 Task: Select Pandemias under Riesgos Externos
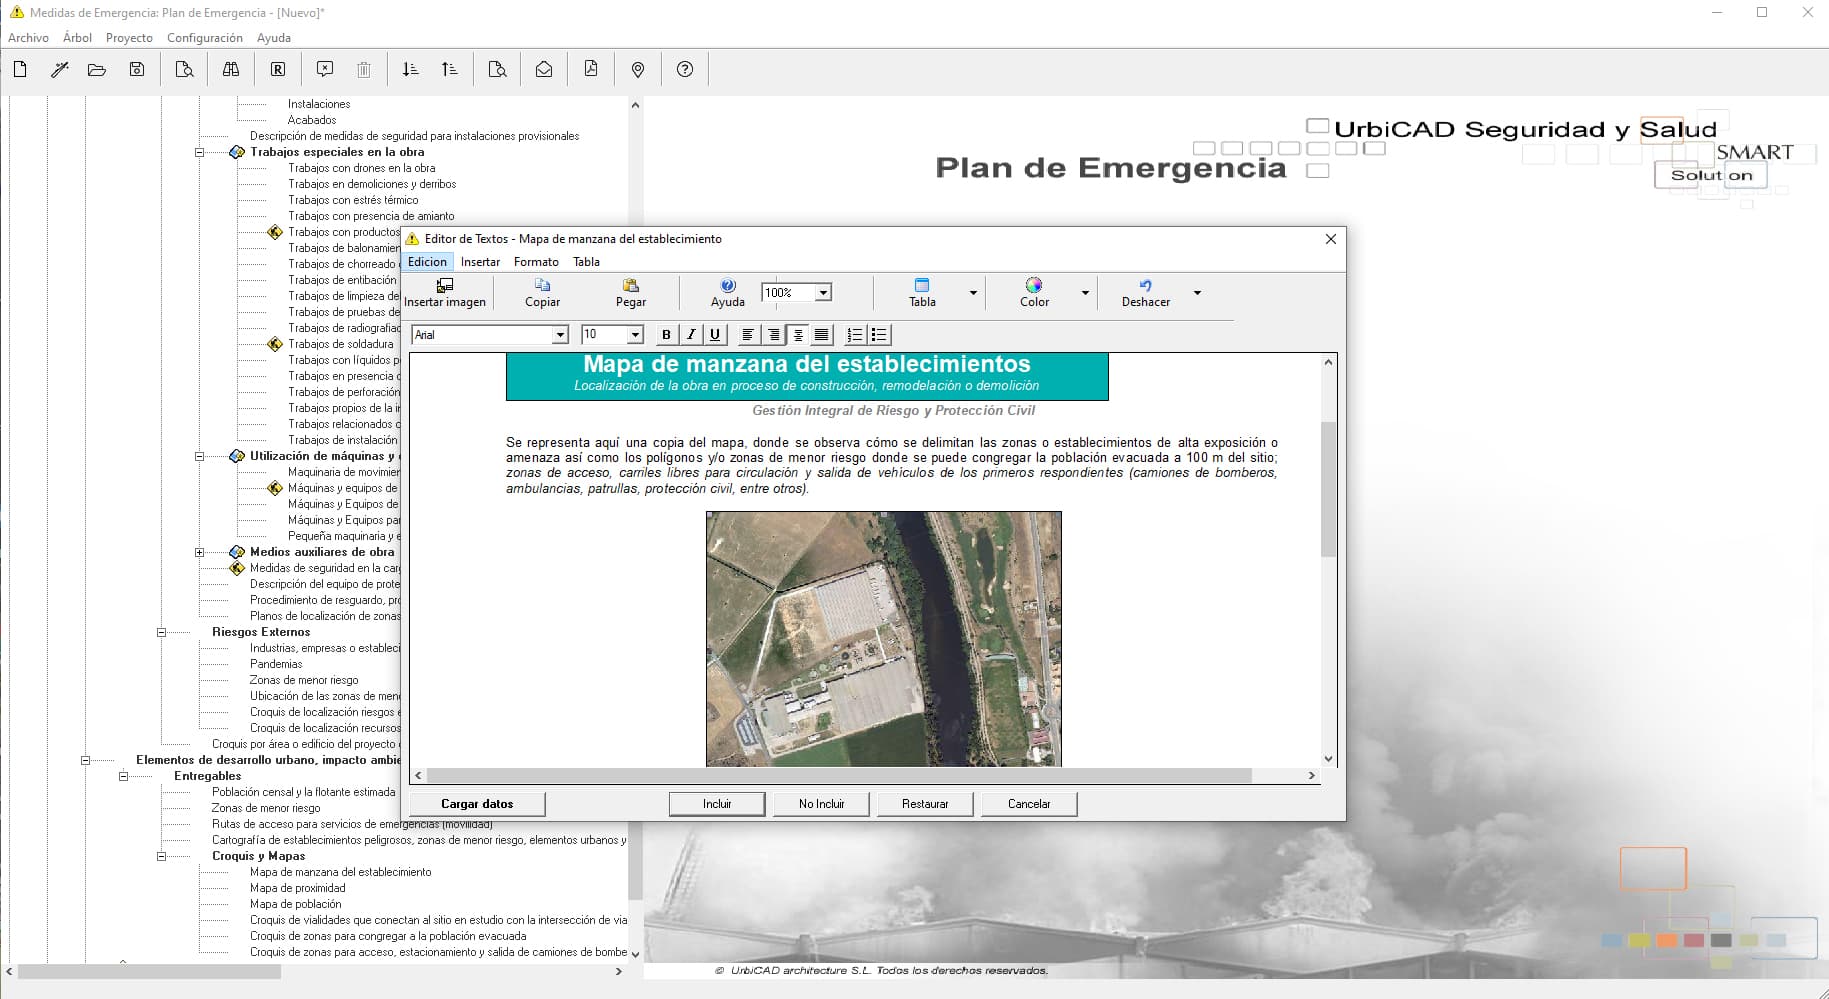276,664
